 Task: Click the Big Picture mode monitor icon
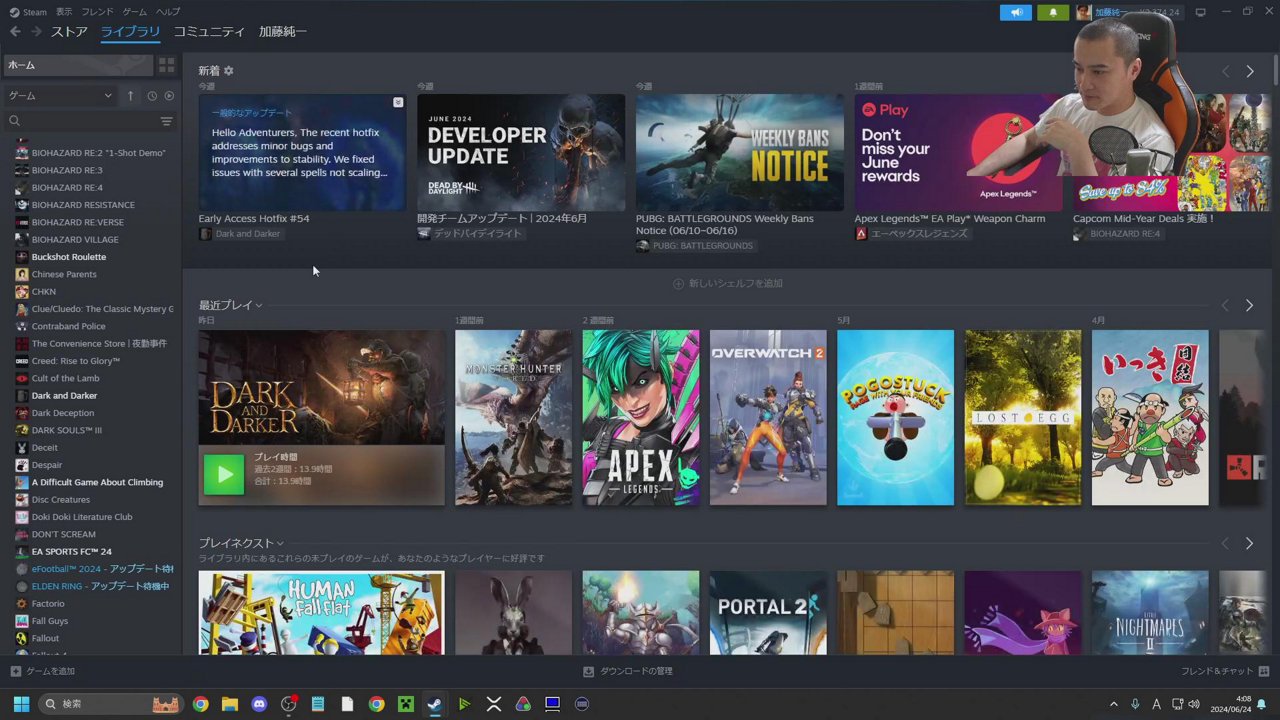coord(1200,12)
